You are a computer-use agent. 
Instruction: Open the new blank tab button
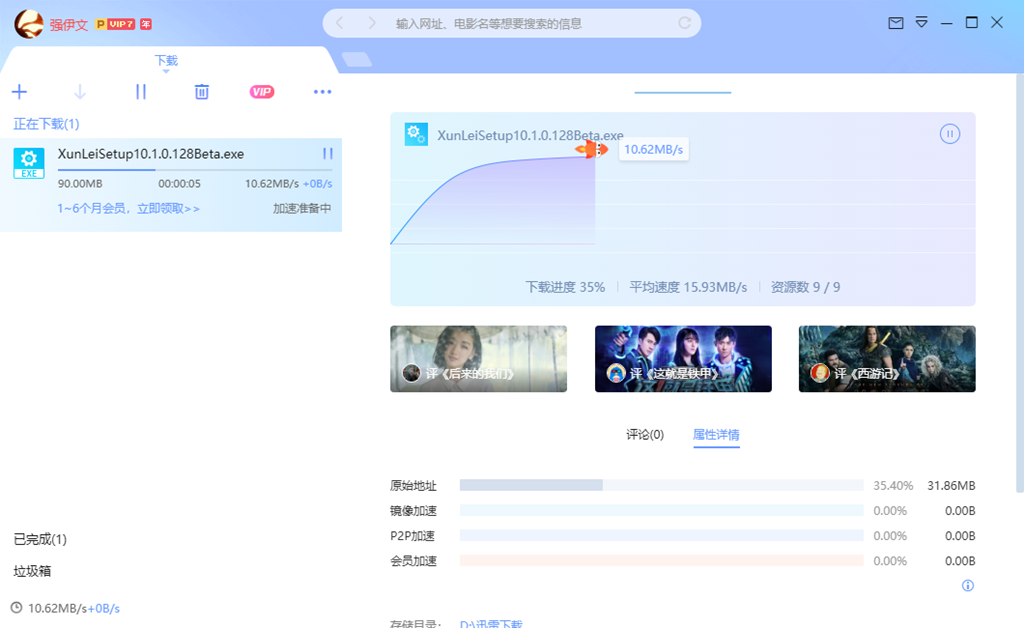click(x=357, y=59)
